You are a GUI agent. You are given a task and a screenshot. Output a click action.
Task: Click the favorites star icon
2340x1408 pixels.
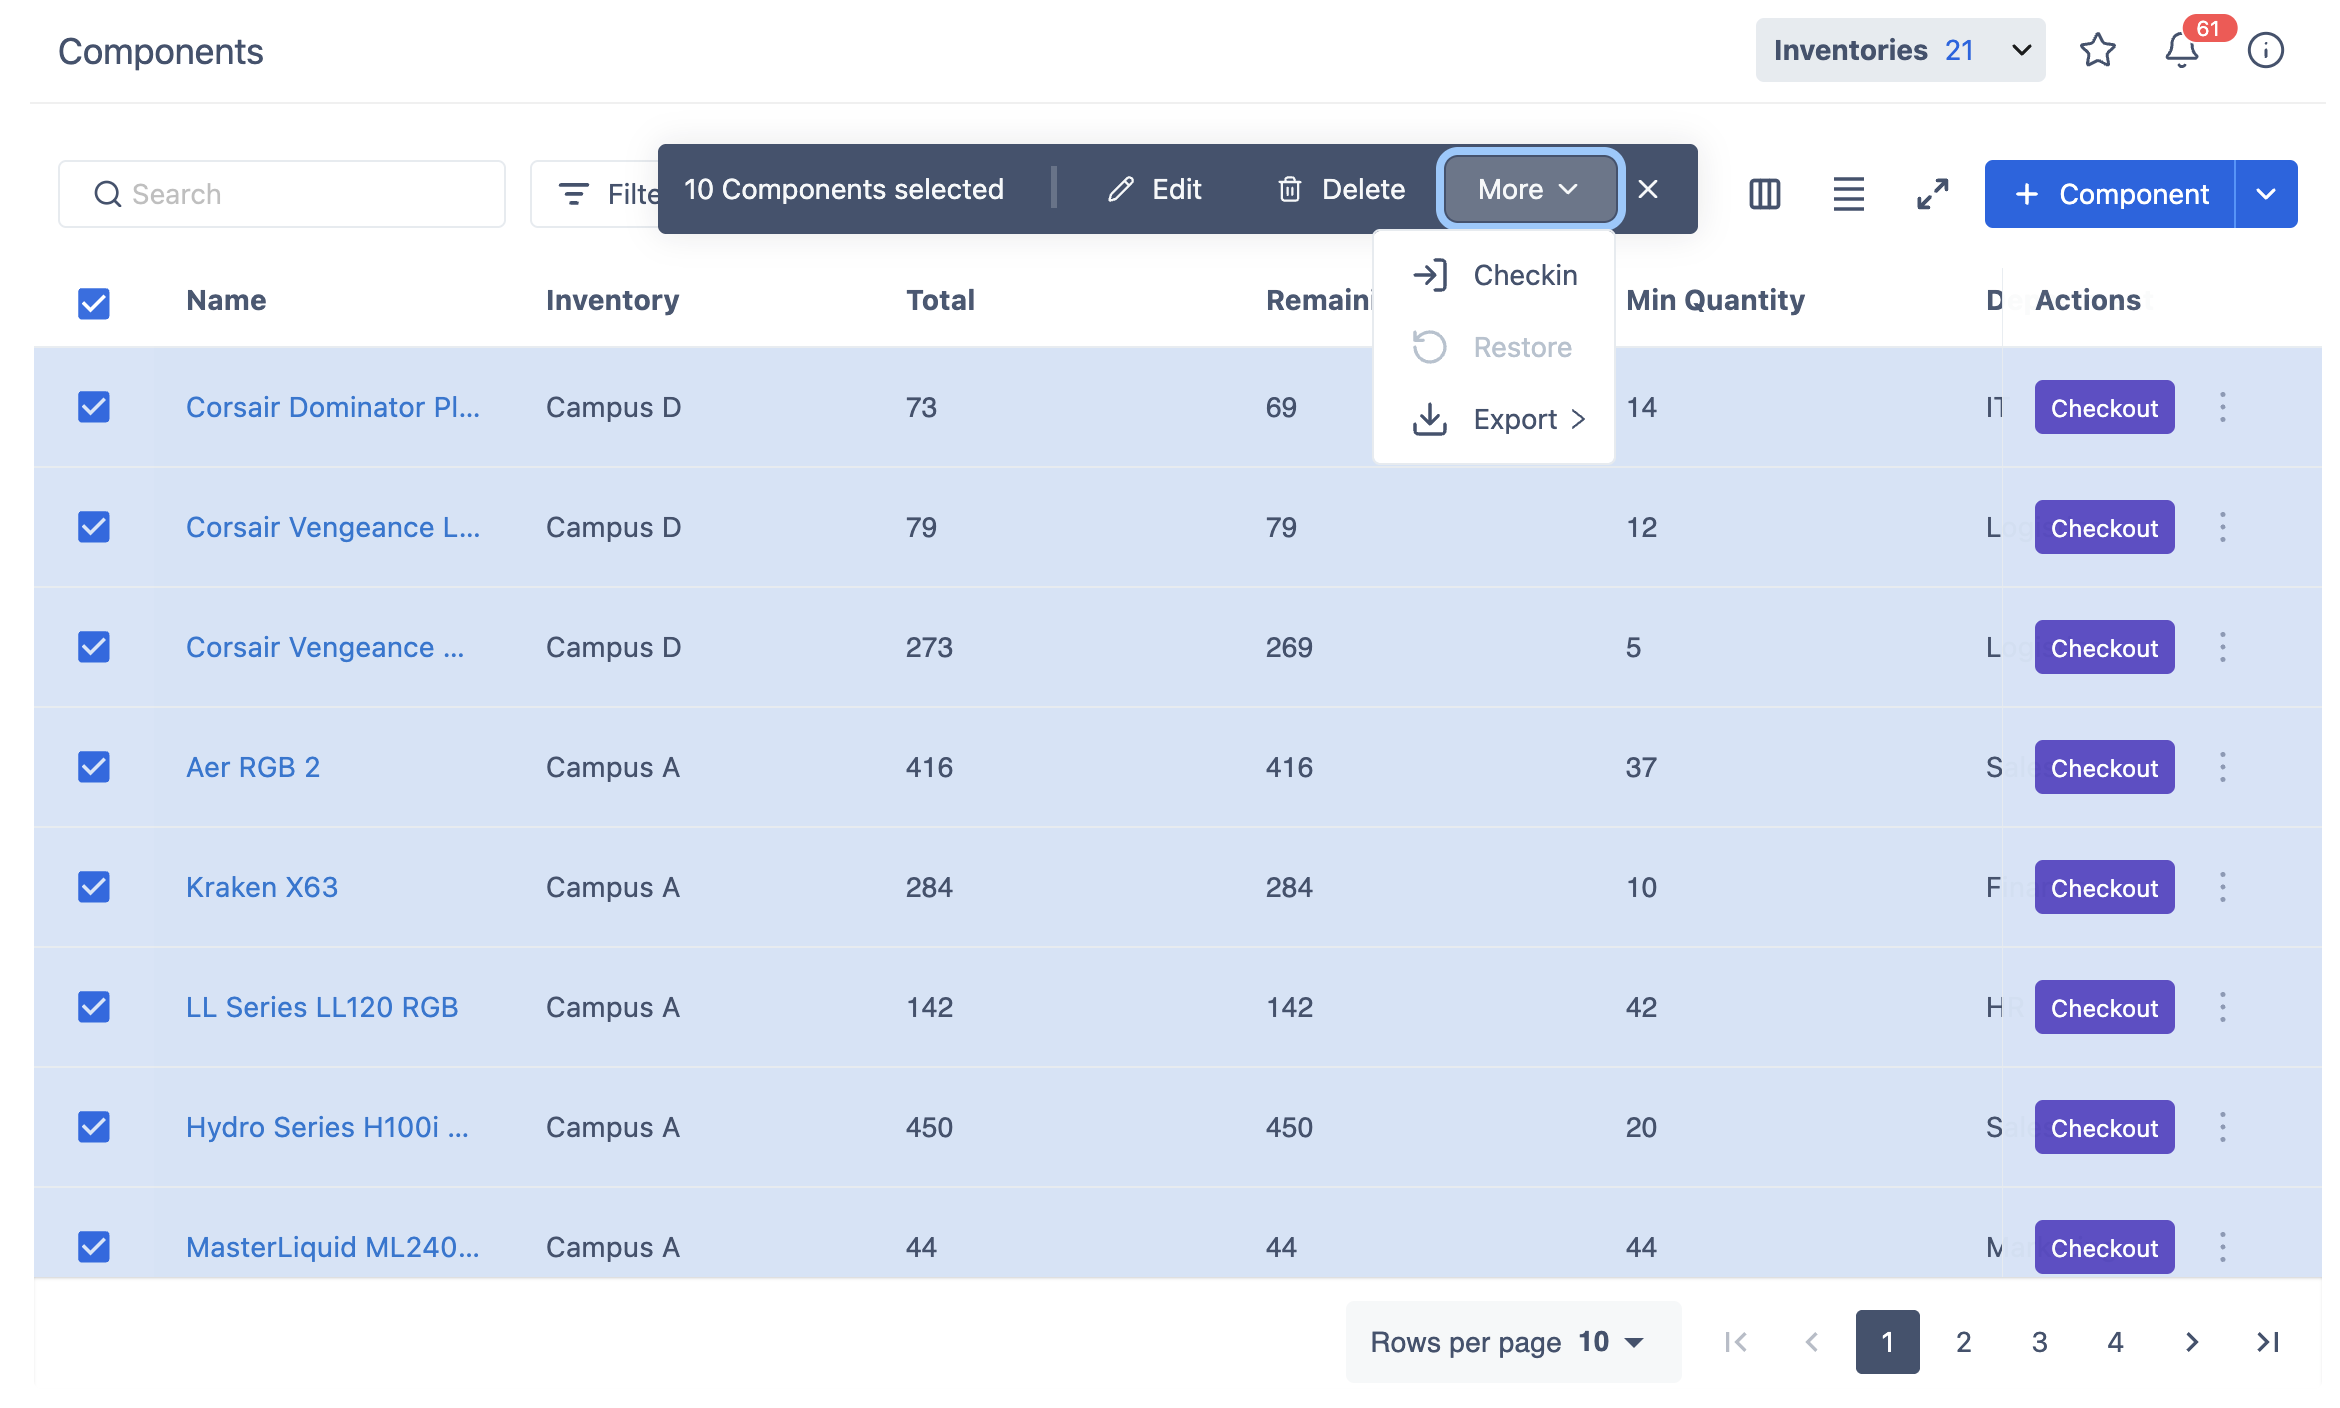pos(2097,50)
